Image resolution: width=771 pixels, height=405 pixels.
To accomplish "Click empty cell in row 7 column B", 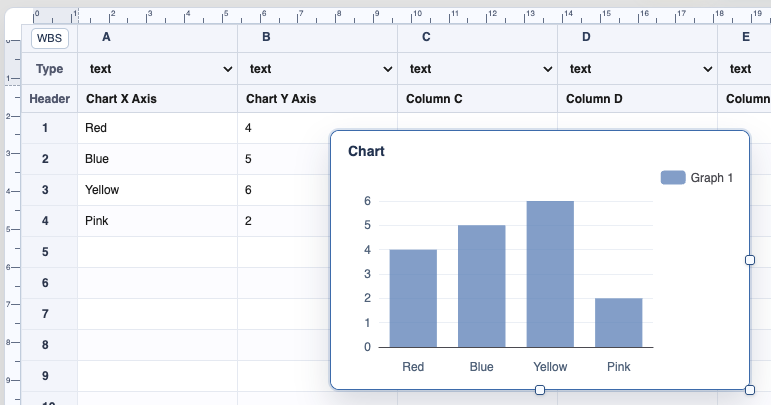I will point(284,314).
